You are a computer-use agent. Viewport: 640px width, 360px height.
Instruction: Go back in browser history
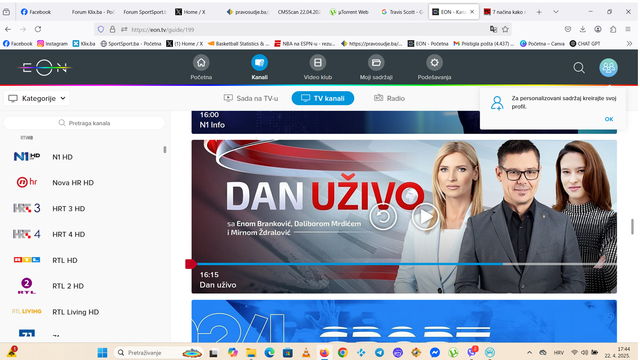pos(8,29)
